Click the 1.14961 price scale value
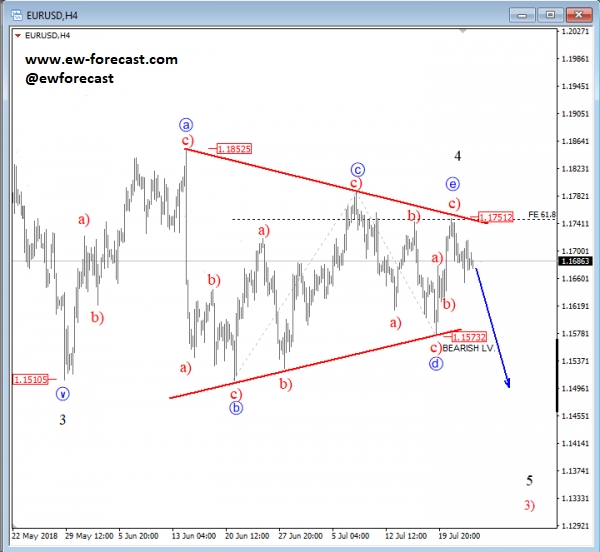The width and height of the screenshot is (600, 552). [x=575, y=388]
